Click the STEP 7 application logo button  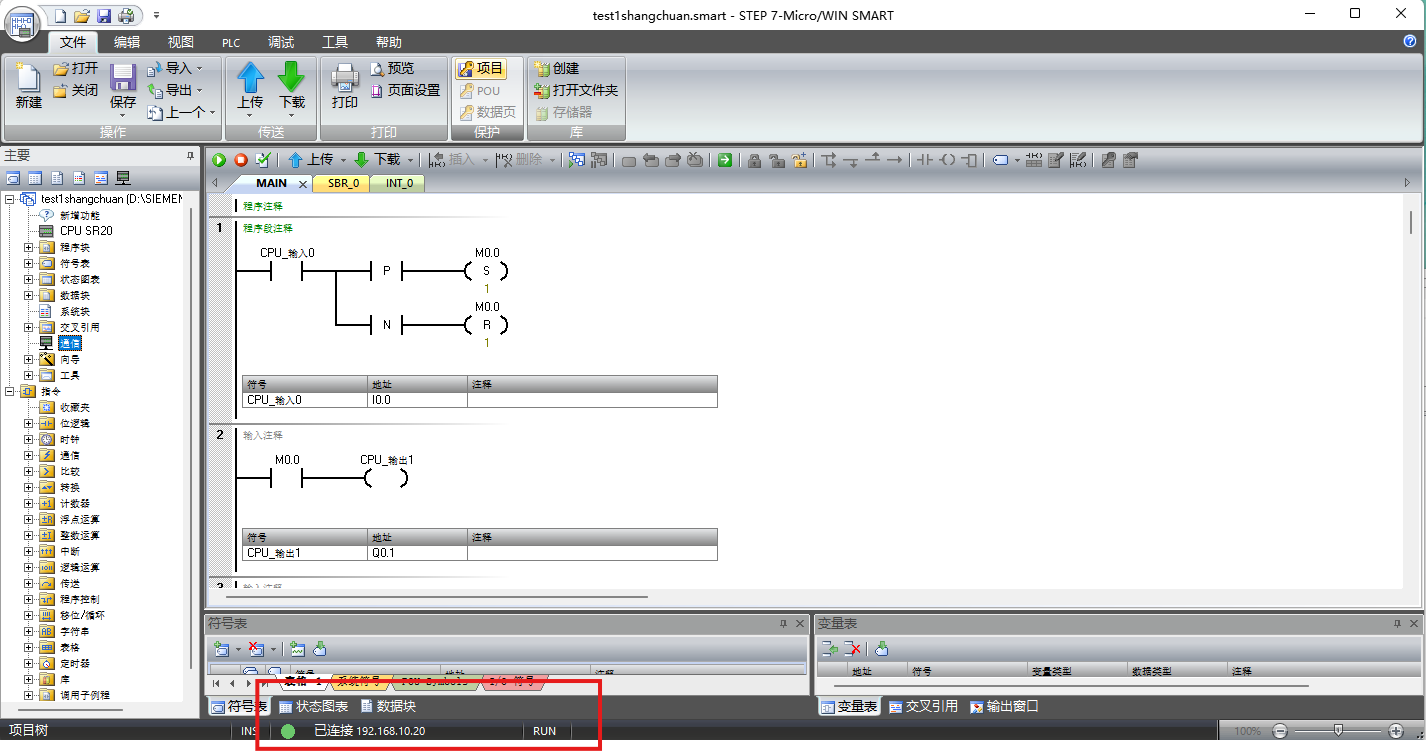[24, 22]
